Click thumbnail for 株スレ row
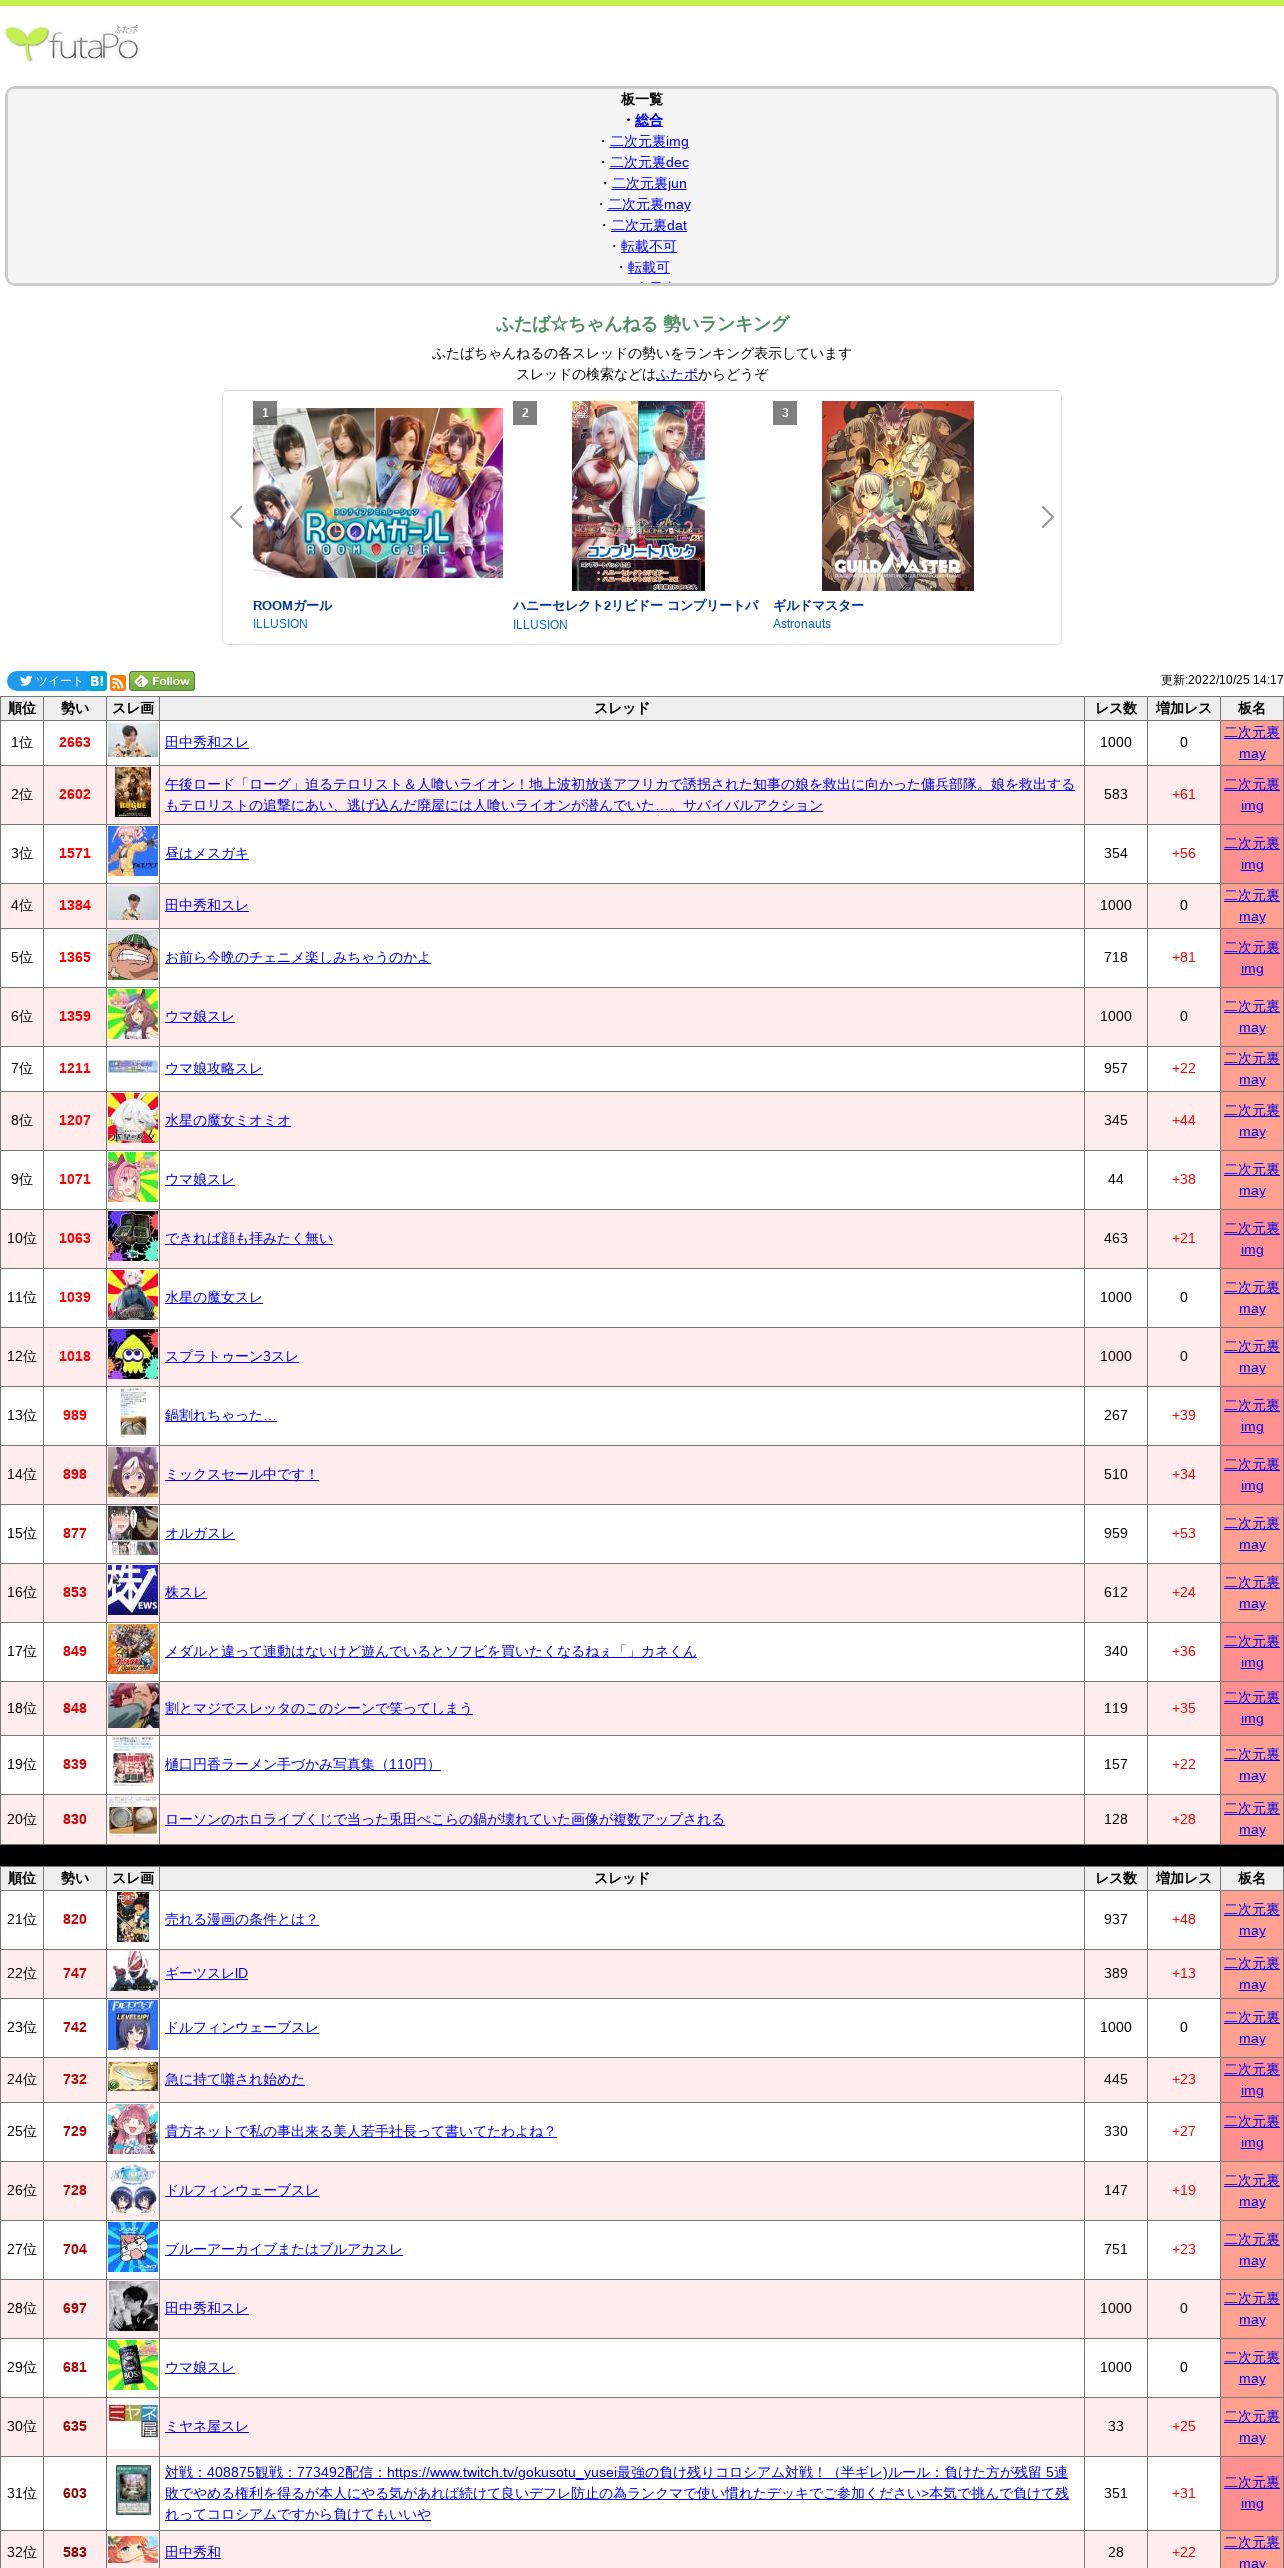The height and width of the screenshot is (2568, 1284). (x=133, y=1592)
